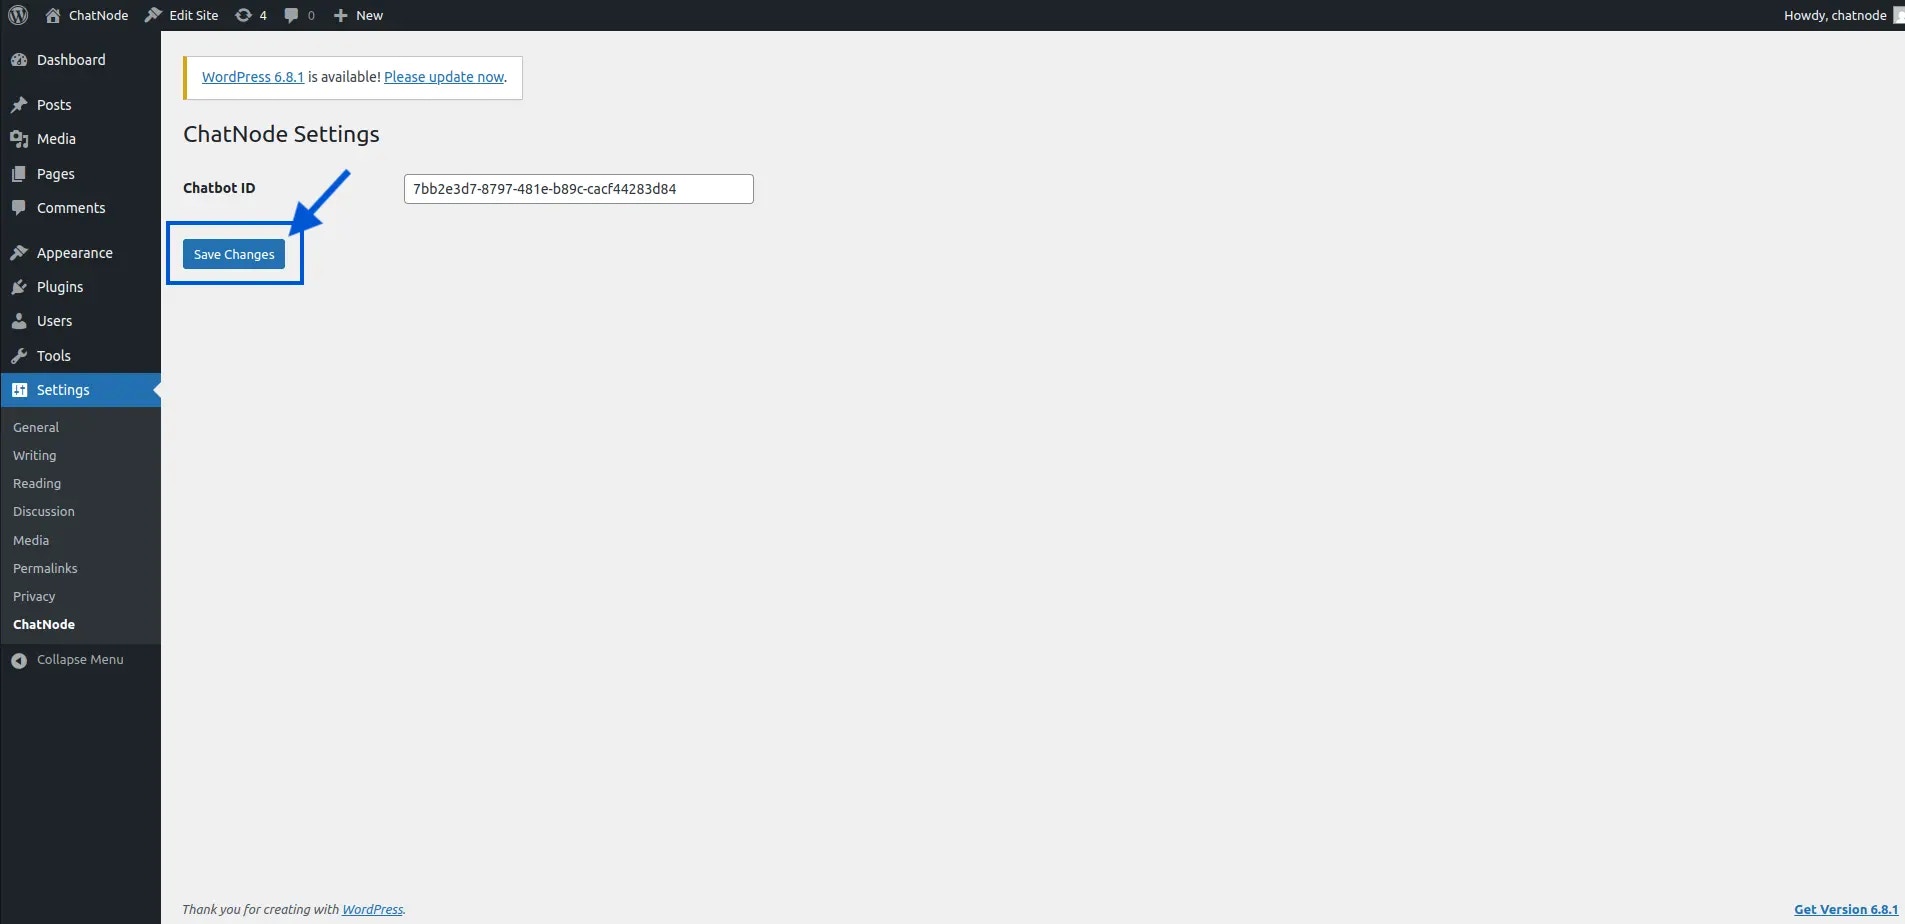This screenshot has width=1905, height=924.
Task: Click the Collapse Menu label
Action: (x=80, y=660)
